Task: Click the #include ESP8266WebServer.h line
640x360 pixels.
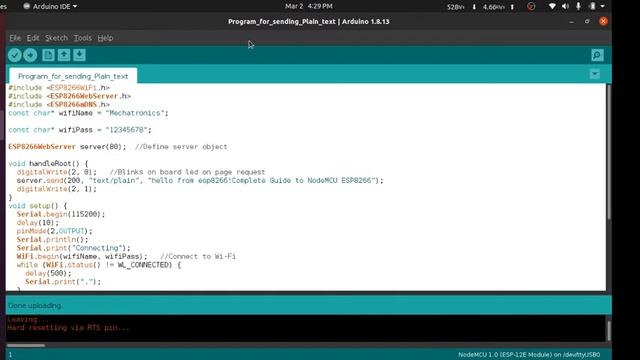Action: pyautogui.click(x=70, y=96)
